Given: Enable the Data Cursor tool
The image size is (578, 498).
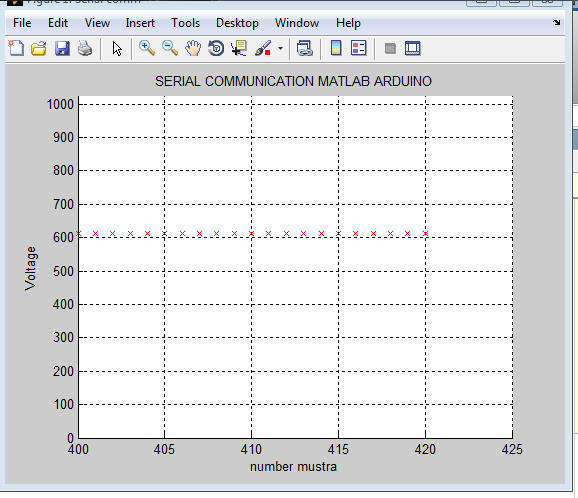Looking at the screenshot, I should pos(239,48).
